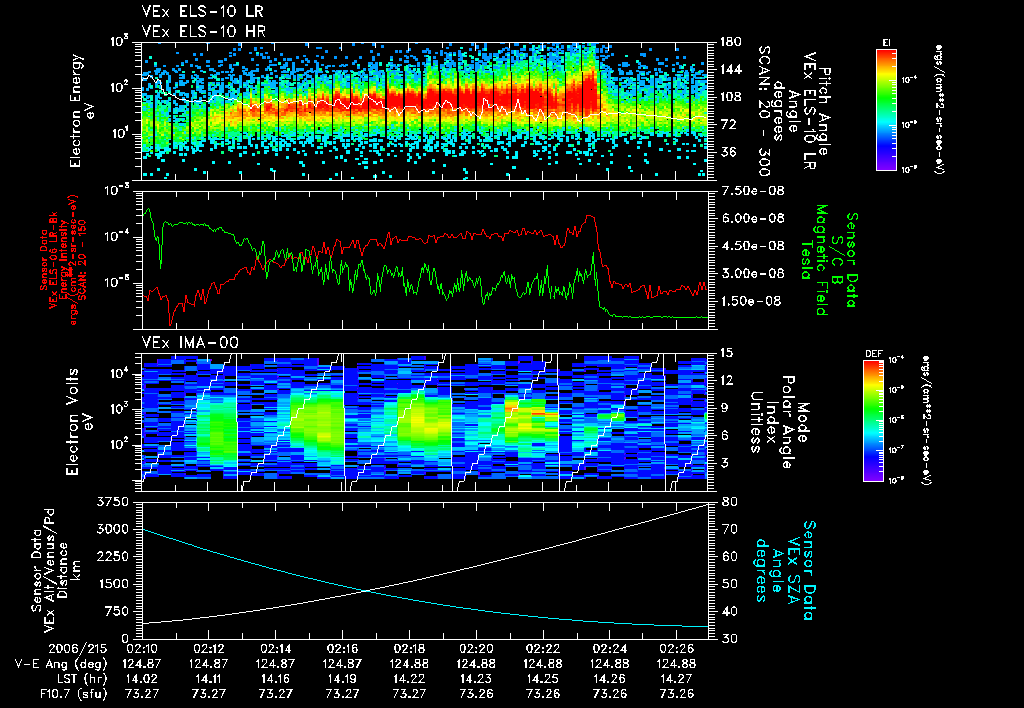The image size is (1024, 708).
Task: Click the altitude and SZA line plot panel
Action: [425, 570]
